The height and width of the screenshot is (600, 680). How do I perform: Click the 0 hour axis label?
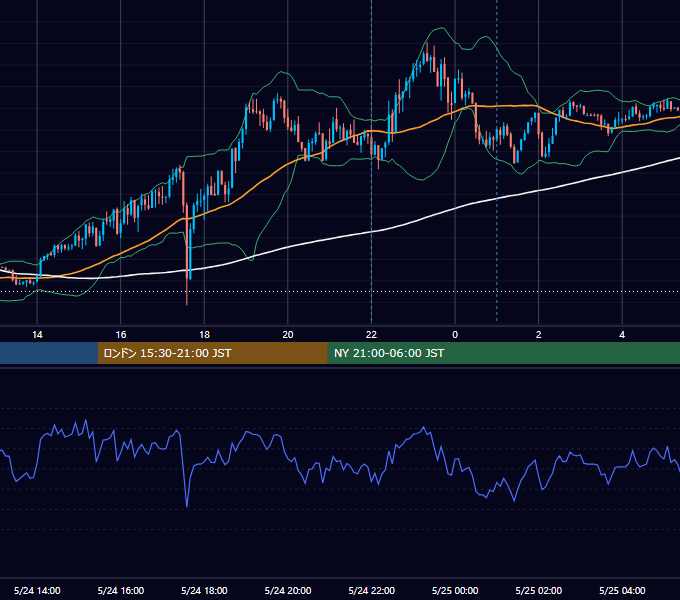[x=455, y=335]
